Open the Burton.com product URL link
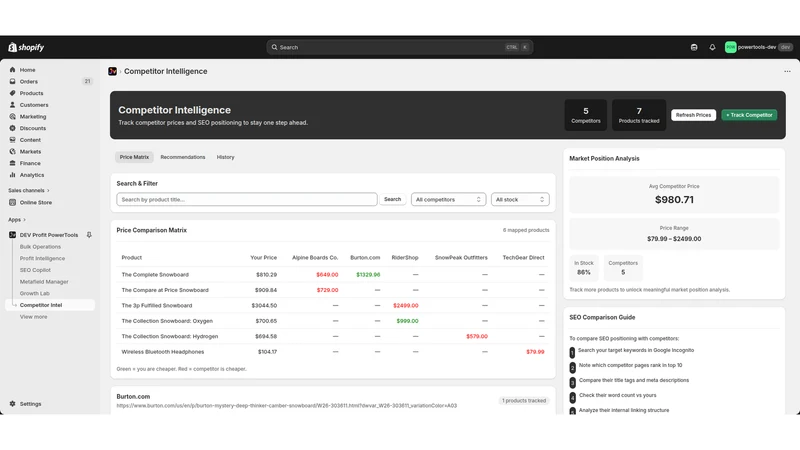Screen dimensions: 800x450 (287, 406)
